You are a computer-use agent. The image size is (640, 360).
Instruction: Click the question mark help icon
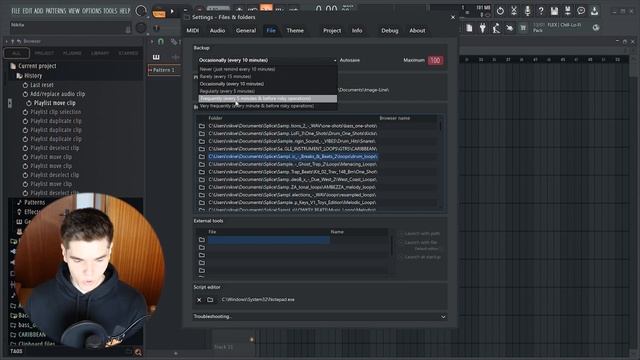pos(541,11)
